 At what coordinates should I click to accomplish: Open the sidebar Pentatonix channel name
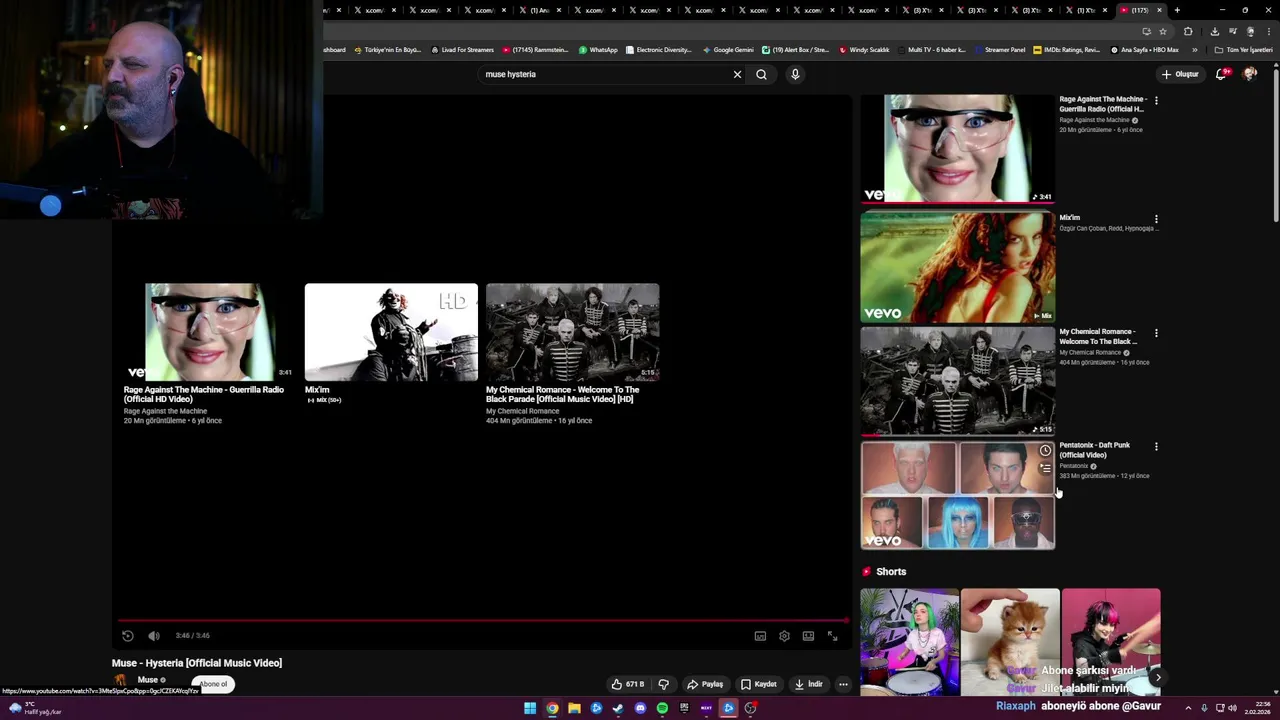point(1073,466)
